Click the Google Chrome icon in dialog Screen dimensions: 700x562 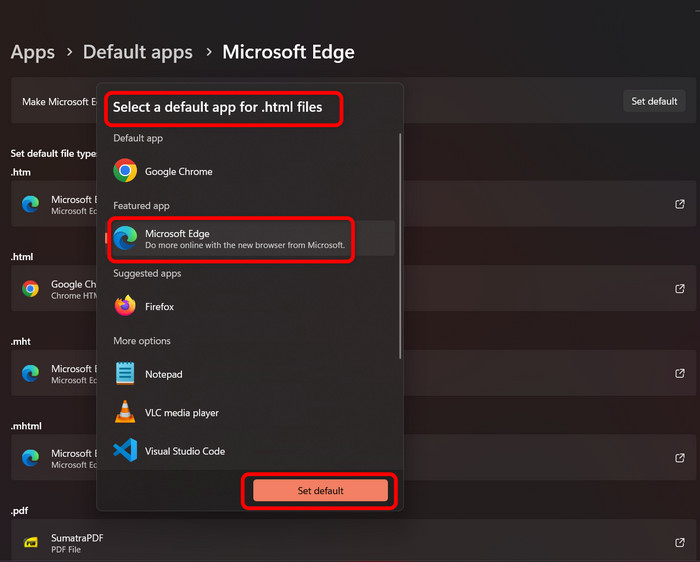(x=125, y=171)
